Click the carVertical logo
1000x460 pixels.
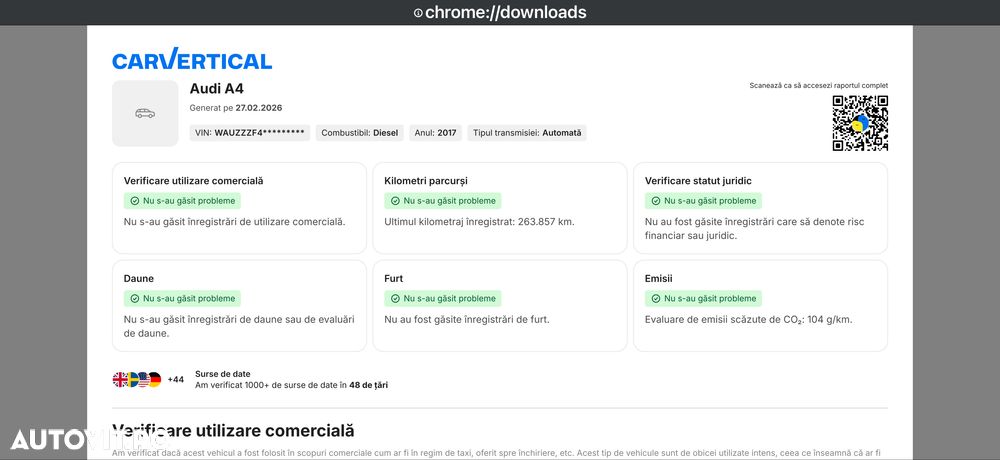(x=192, y=60)
